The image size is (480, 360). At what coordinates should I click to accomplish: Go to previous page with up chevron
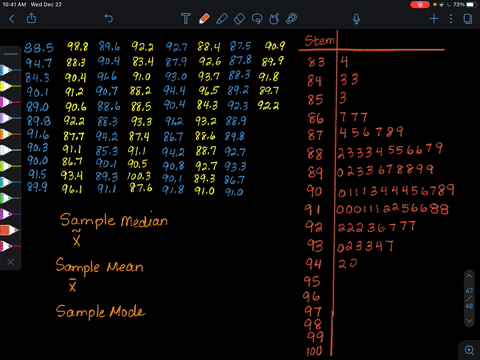(469, 276)
